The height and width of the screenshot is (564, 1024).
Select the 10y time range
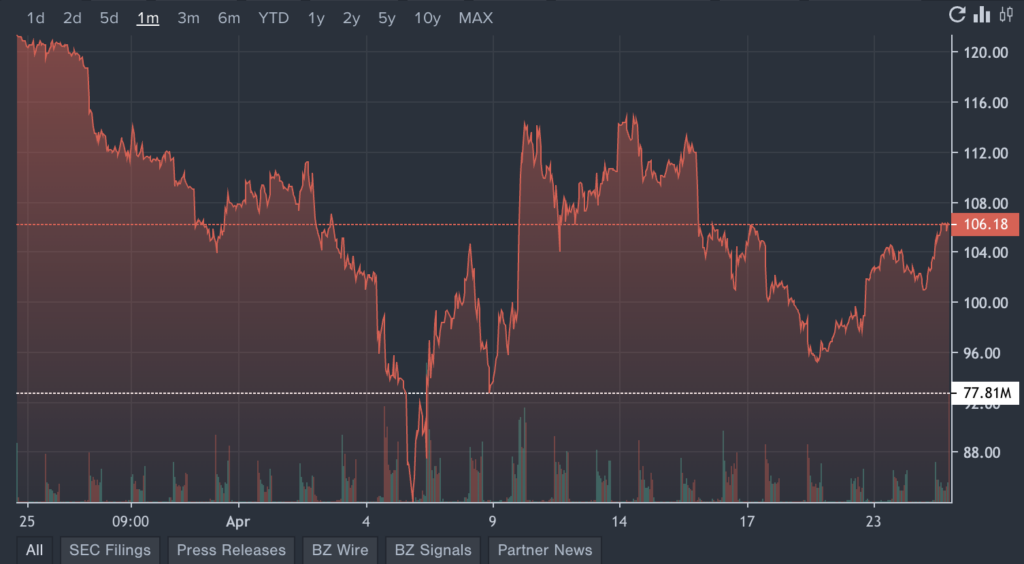[427, 18]
